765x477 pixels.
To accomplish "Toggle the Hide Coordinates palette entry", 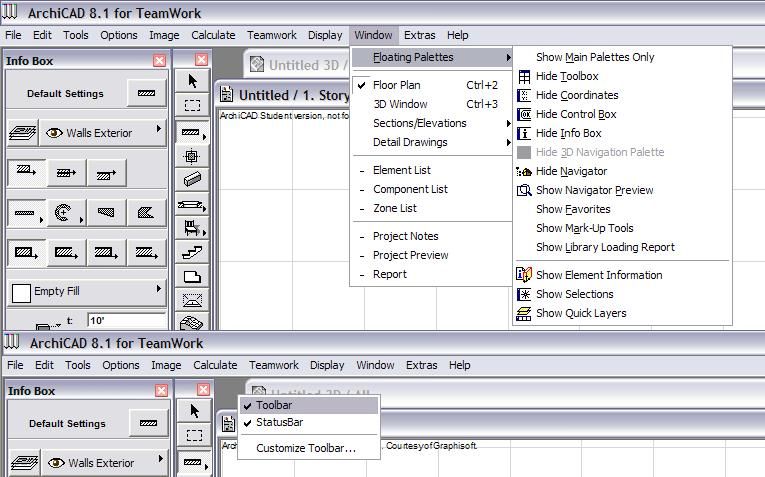I will 623,95.
